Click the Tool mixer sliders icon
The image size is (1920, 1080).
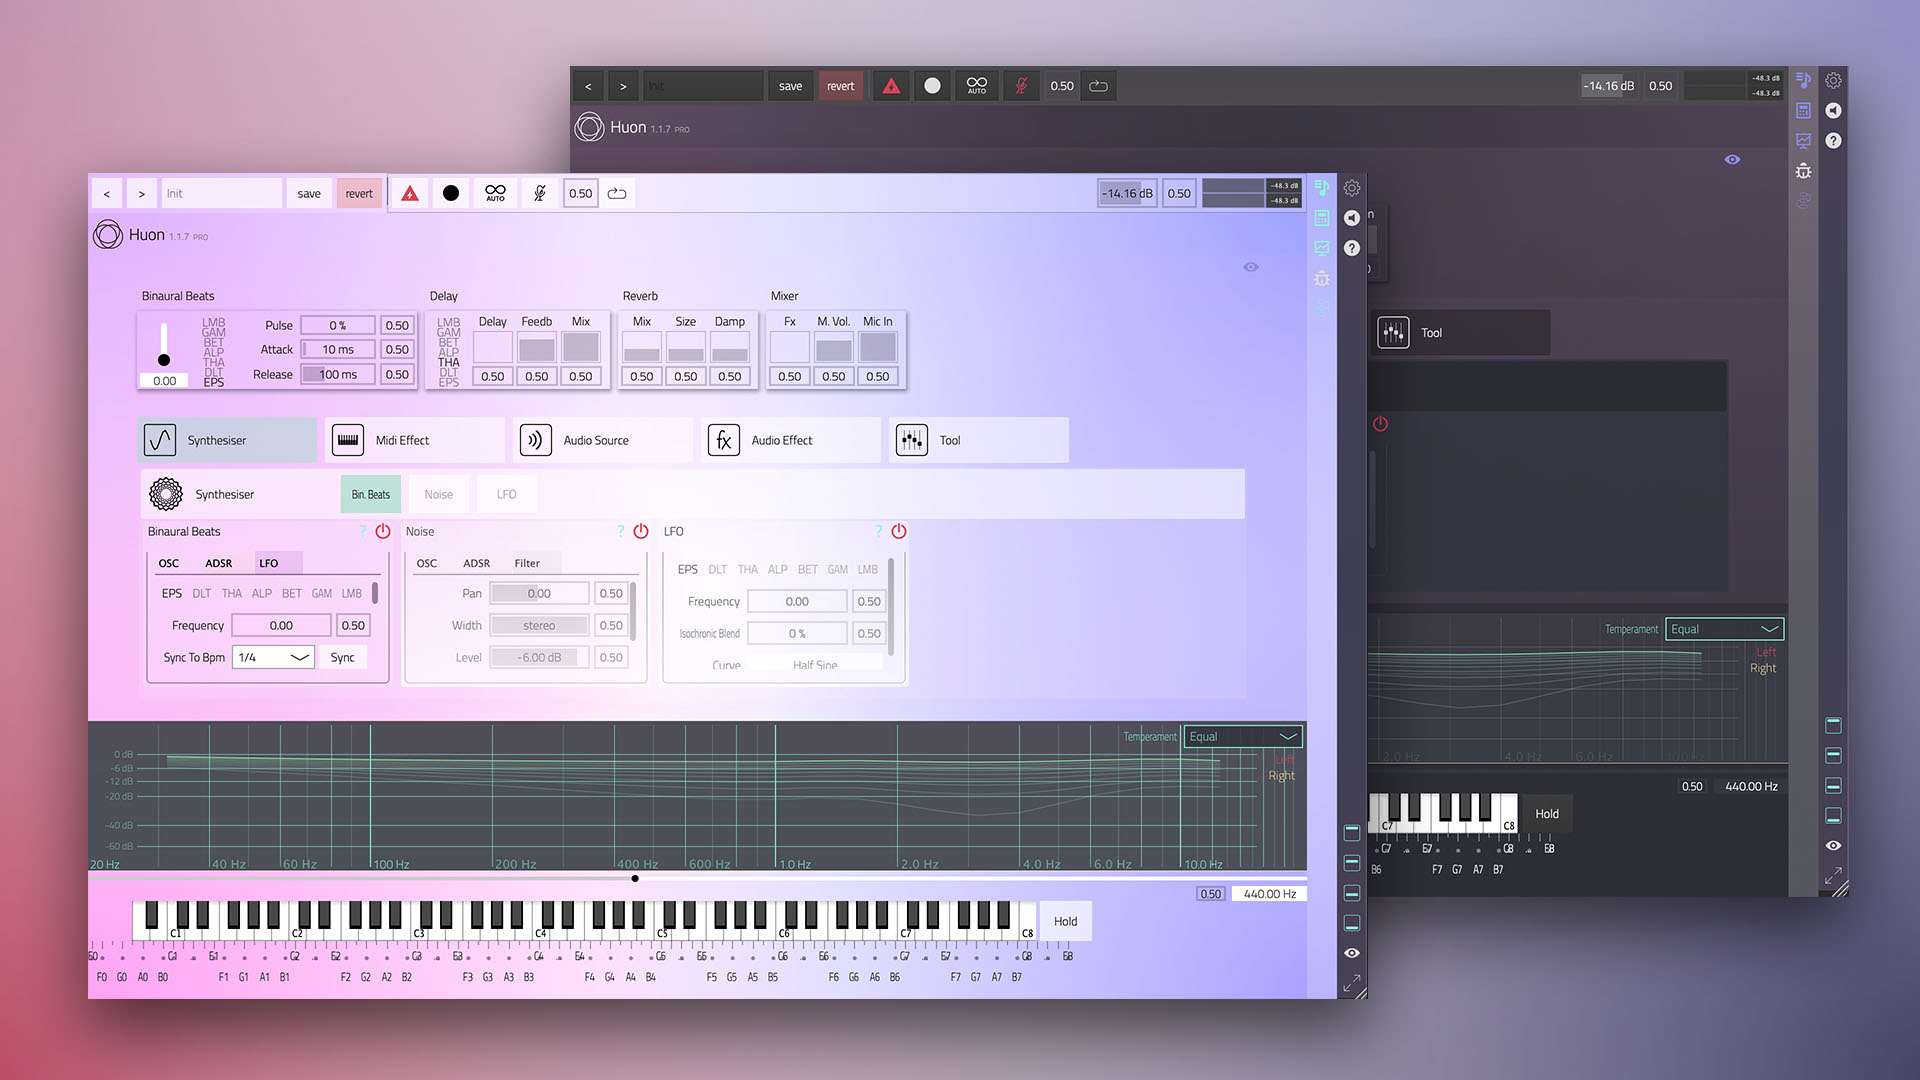[x=912, y=440]
